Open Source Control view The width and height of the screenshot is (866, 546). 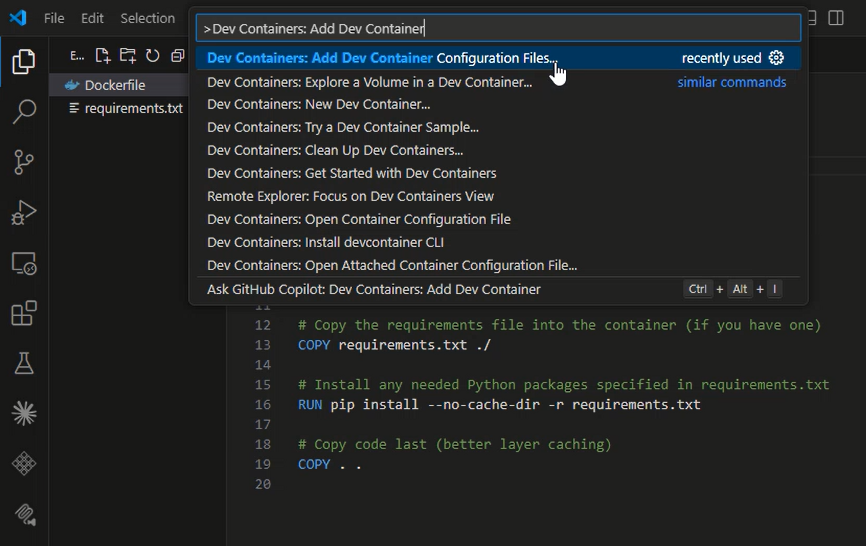24,162
